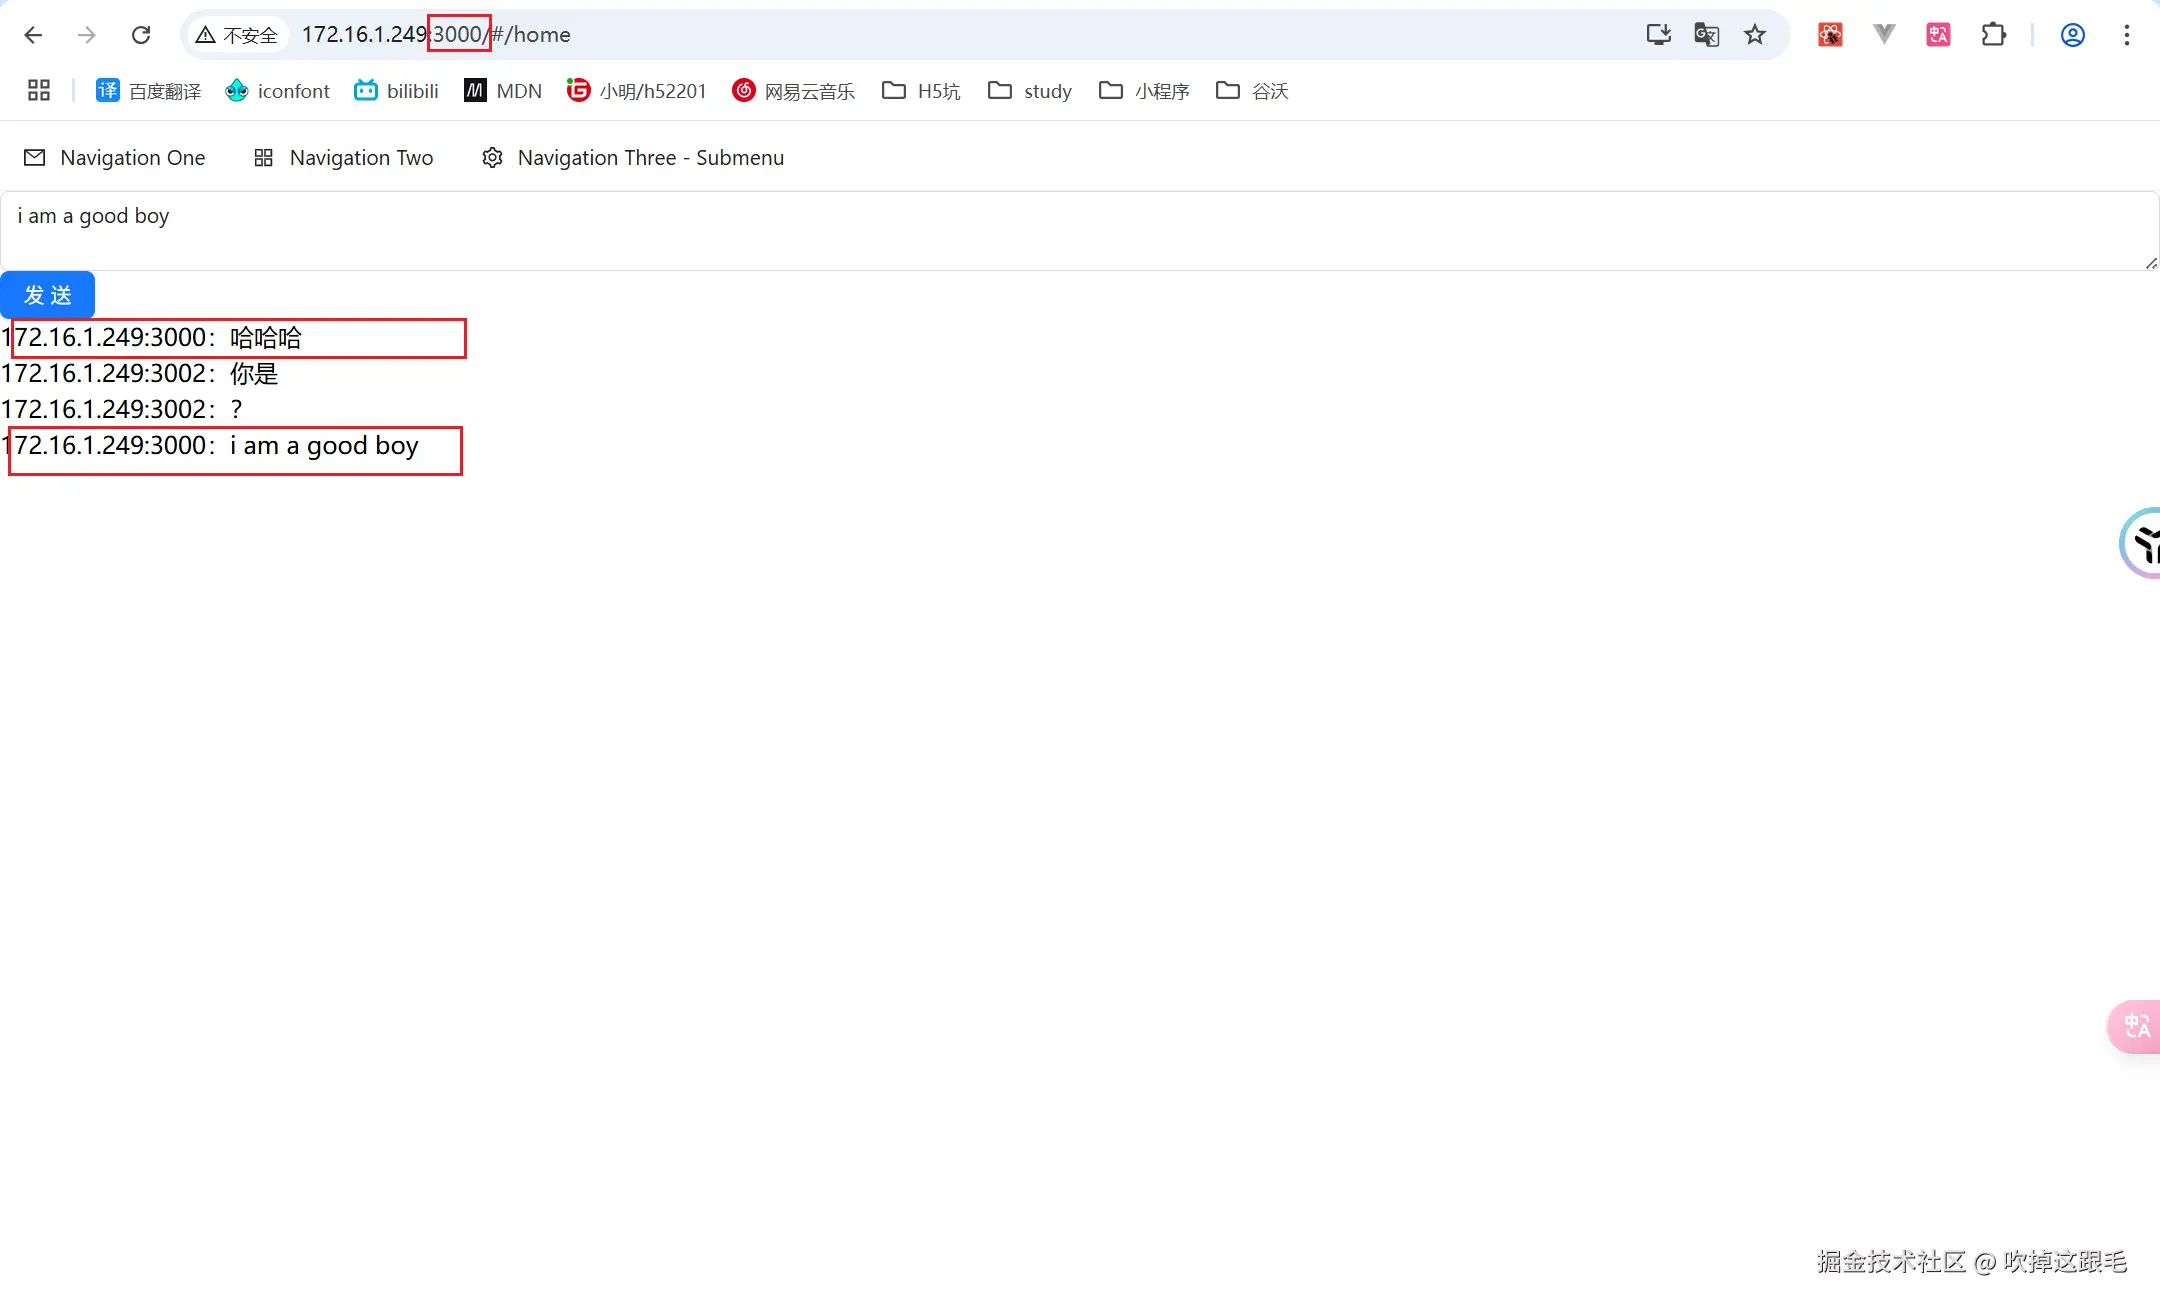Click the Vue devtools extension icon
This screenshot has height=1308, width=2160.
[1884, 35]
